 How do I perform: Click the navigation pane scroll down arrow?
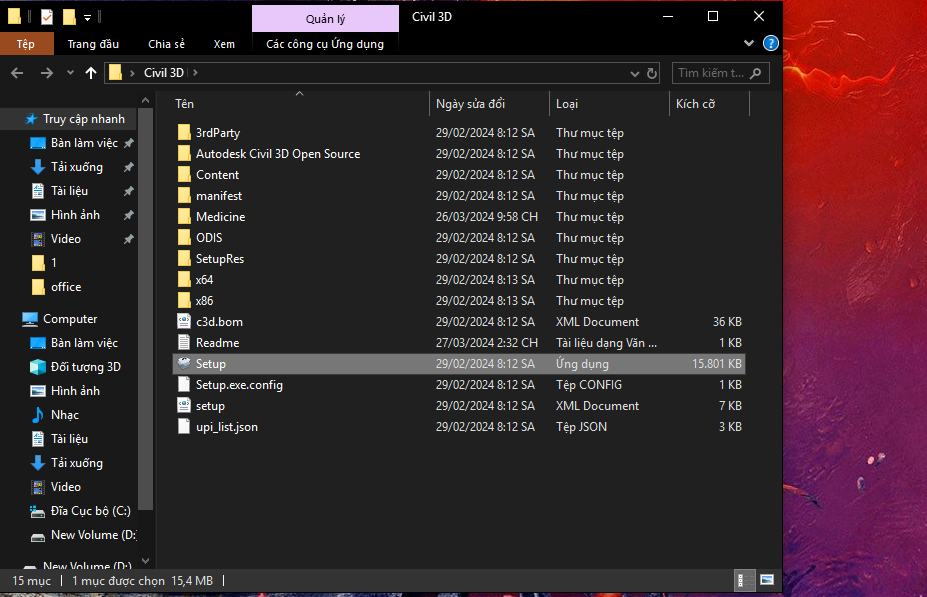coord(145,560)
